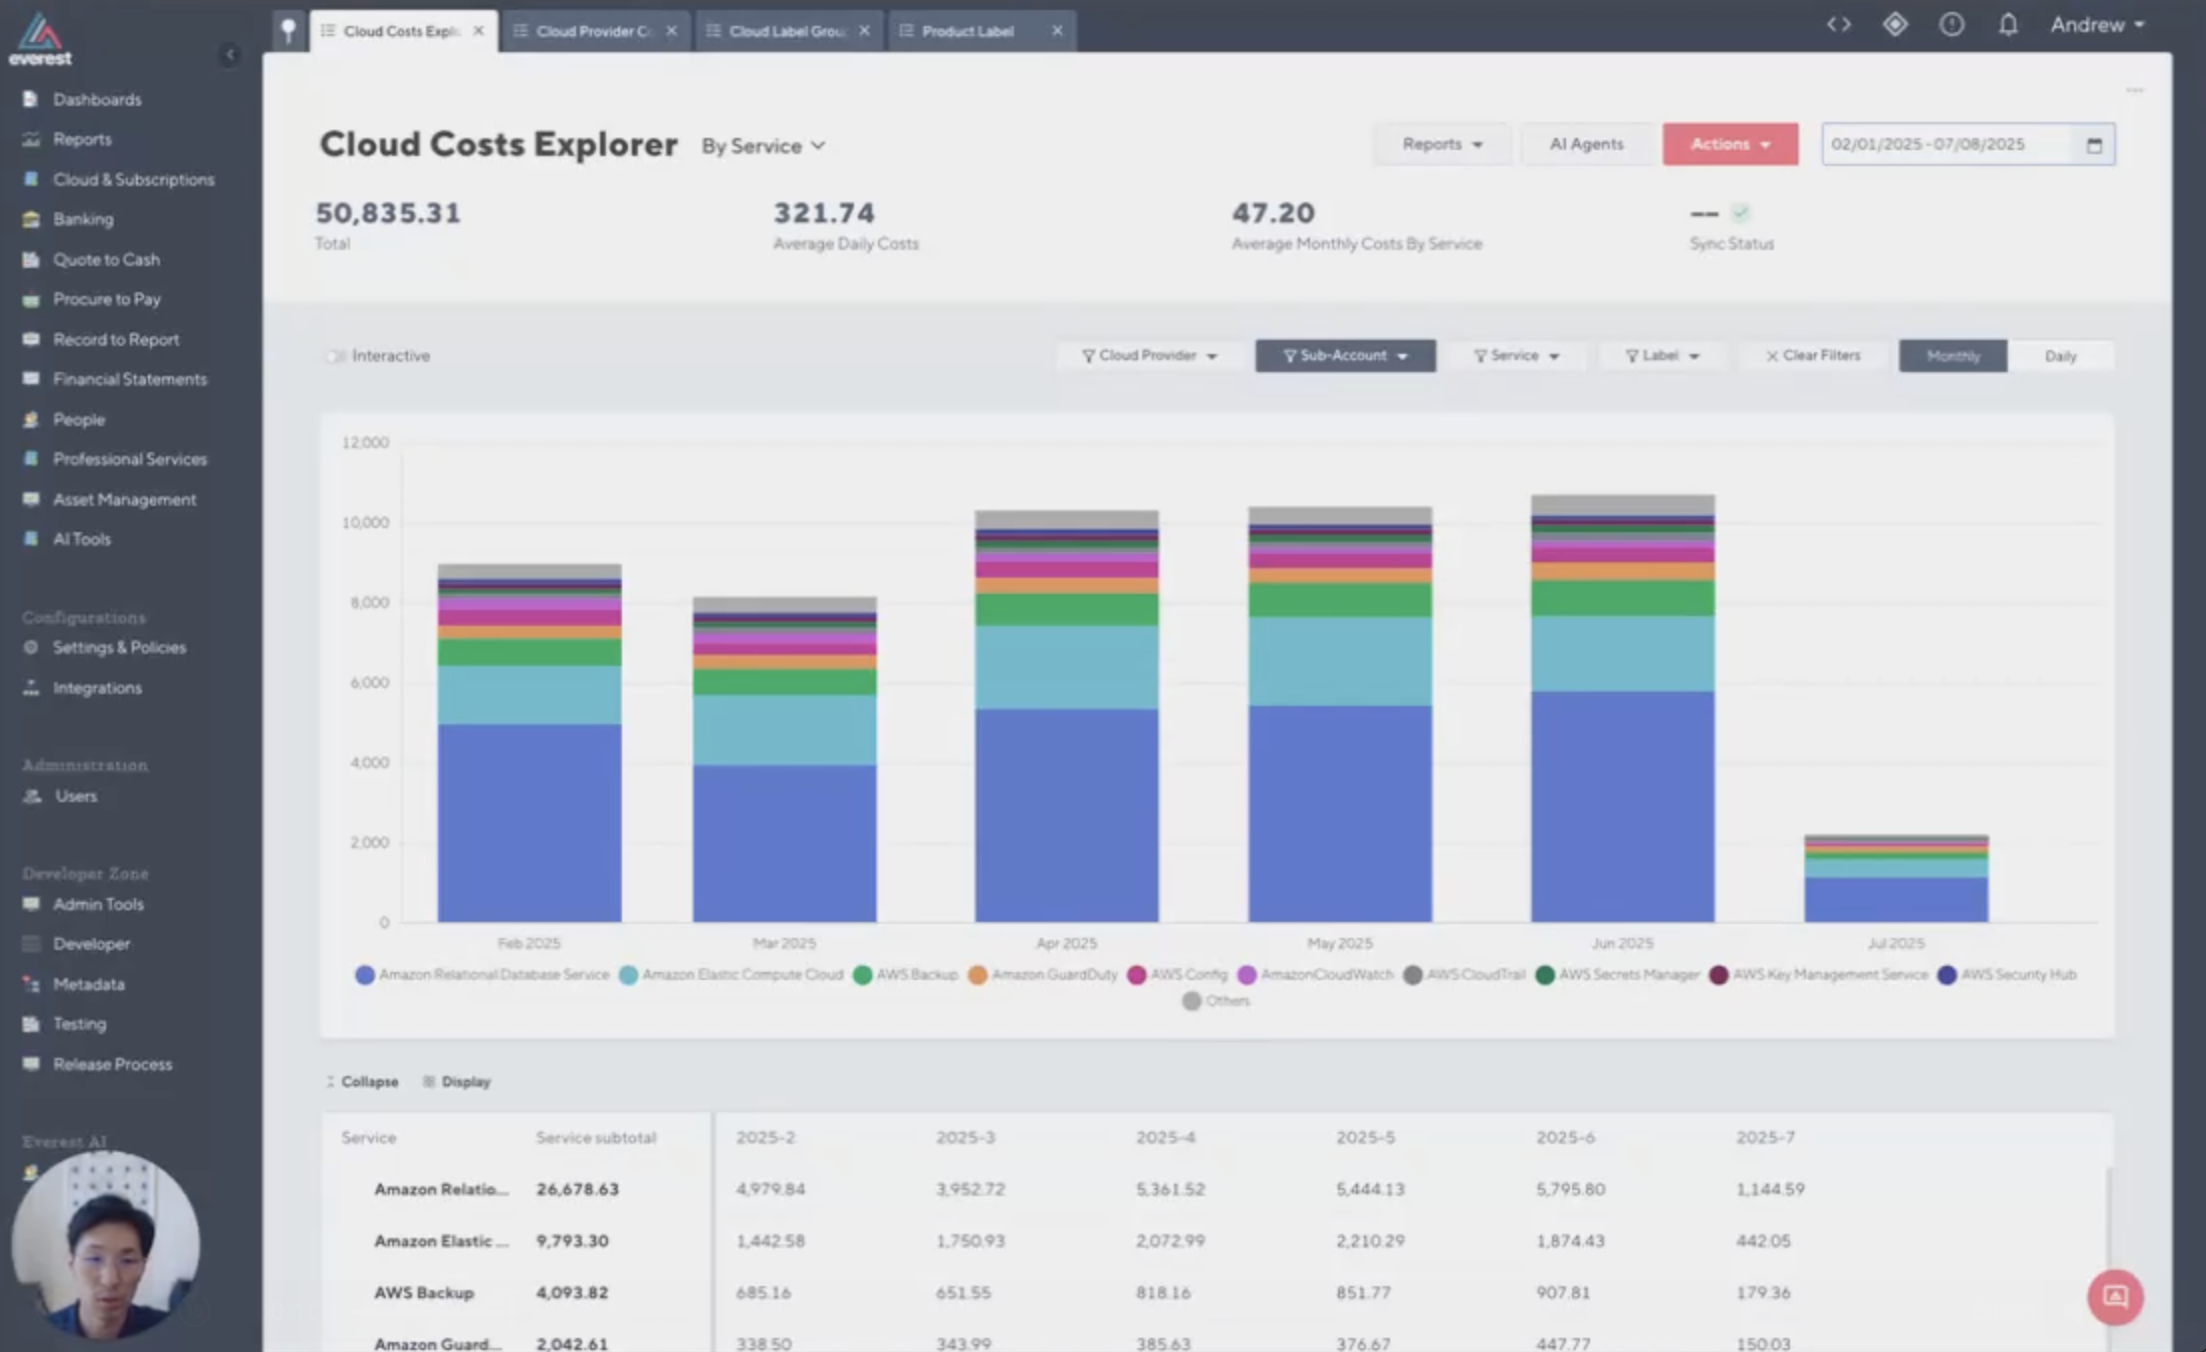Click the diamond icon in header

coord(1895,24)
